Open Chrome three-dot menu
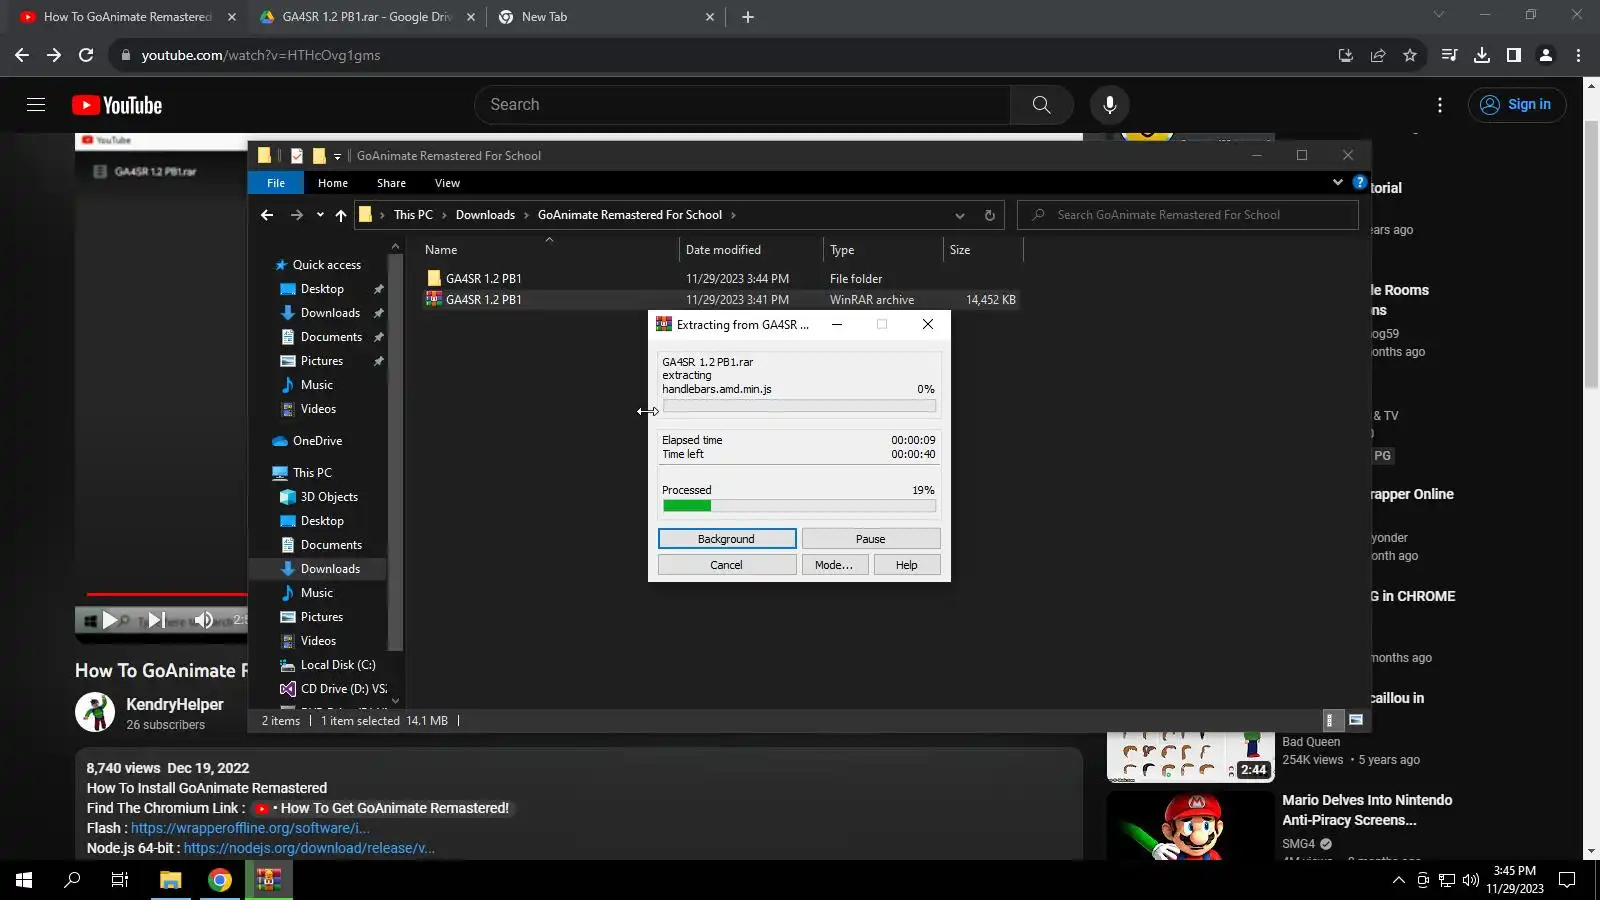1600x900 pixels. point(1579,55)
